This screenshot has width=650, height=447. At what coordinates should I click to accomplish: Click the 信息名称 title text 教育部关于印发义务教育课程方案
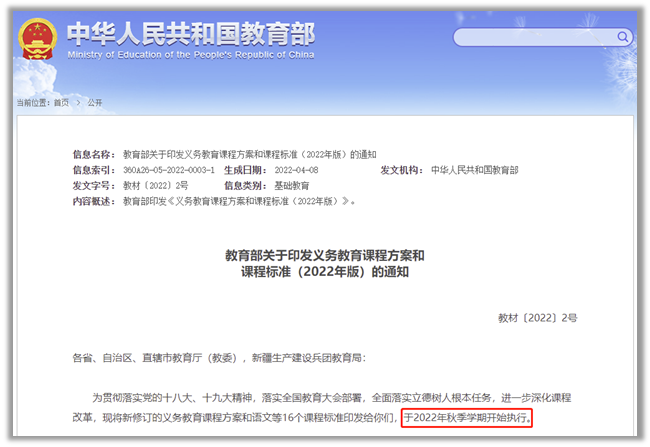tap(250, 155)
